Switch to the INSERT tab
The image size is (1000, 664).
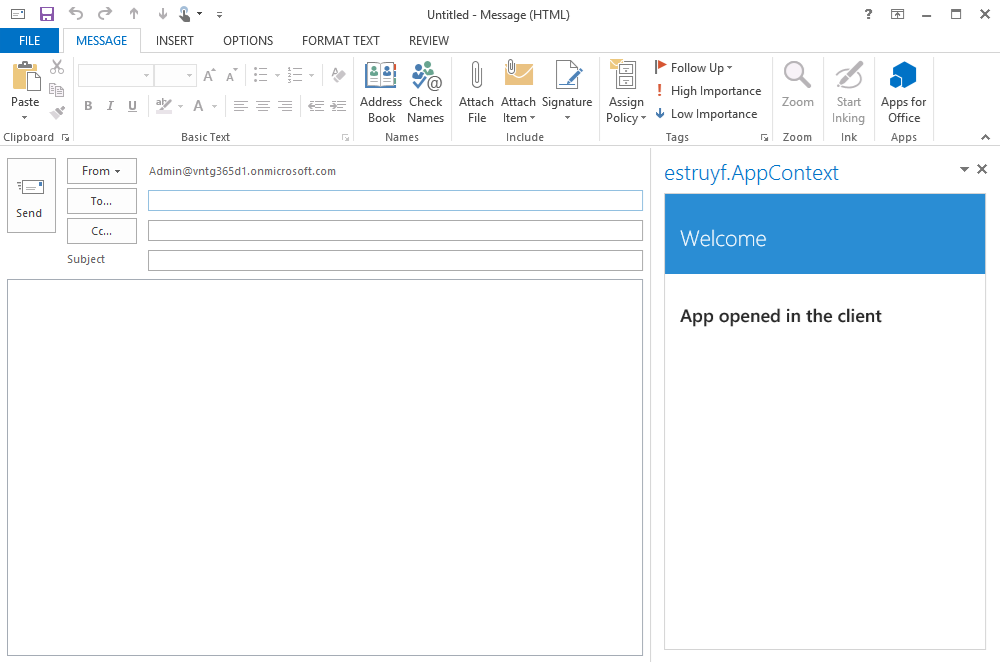click(174, 41)
